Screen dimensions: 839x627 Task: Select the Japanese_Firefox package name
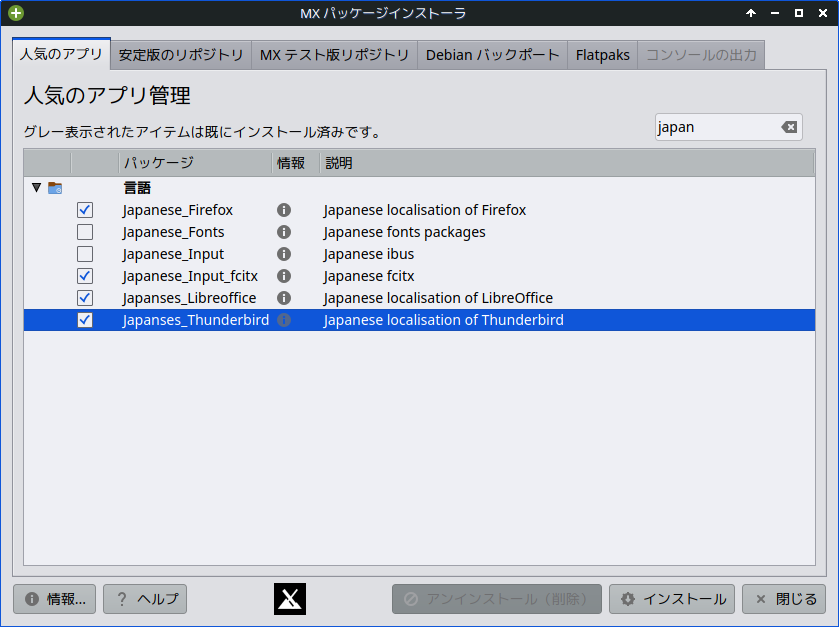point(178,210)
